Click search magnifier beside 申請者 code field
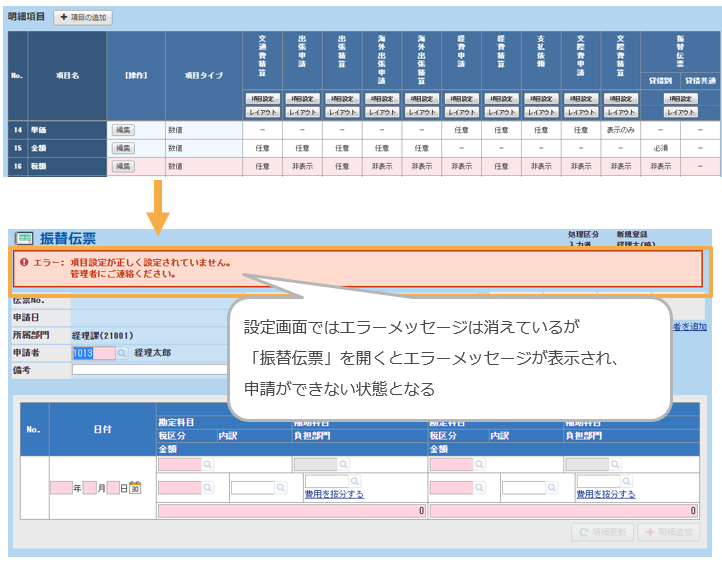The width and height of the screenshot is (722, 567). 122,353
